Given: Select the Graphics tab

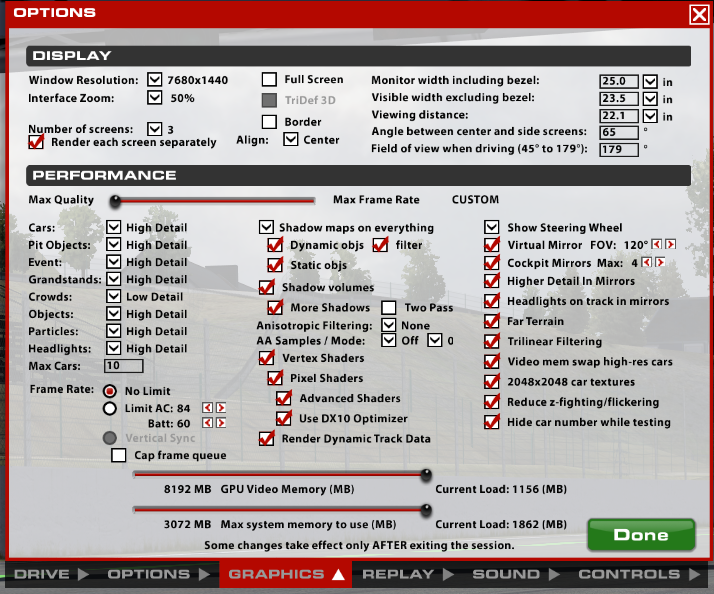Looking at the screenshot, I should click(286, 574).
